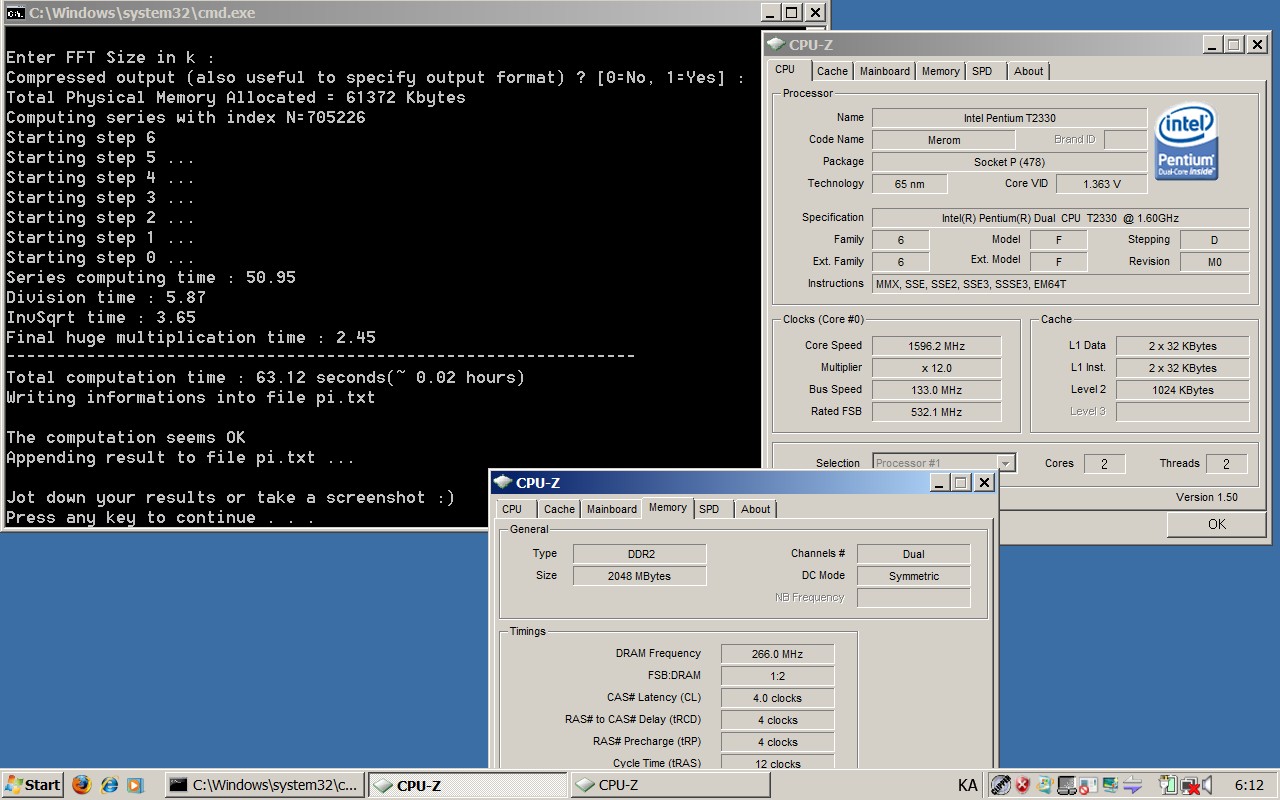Open the back CPU-Z window title icon

click(x=777, y=45)
